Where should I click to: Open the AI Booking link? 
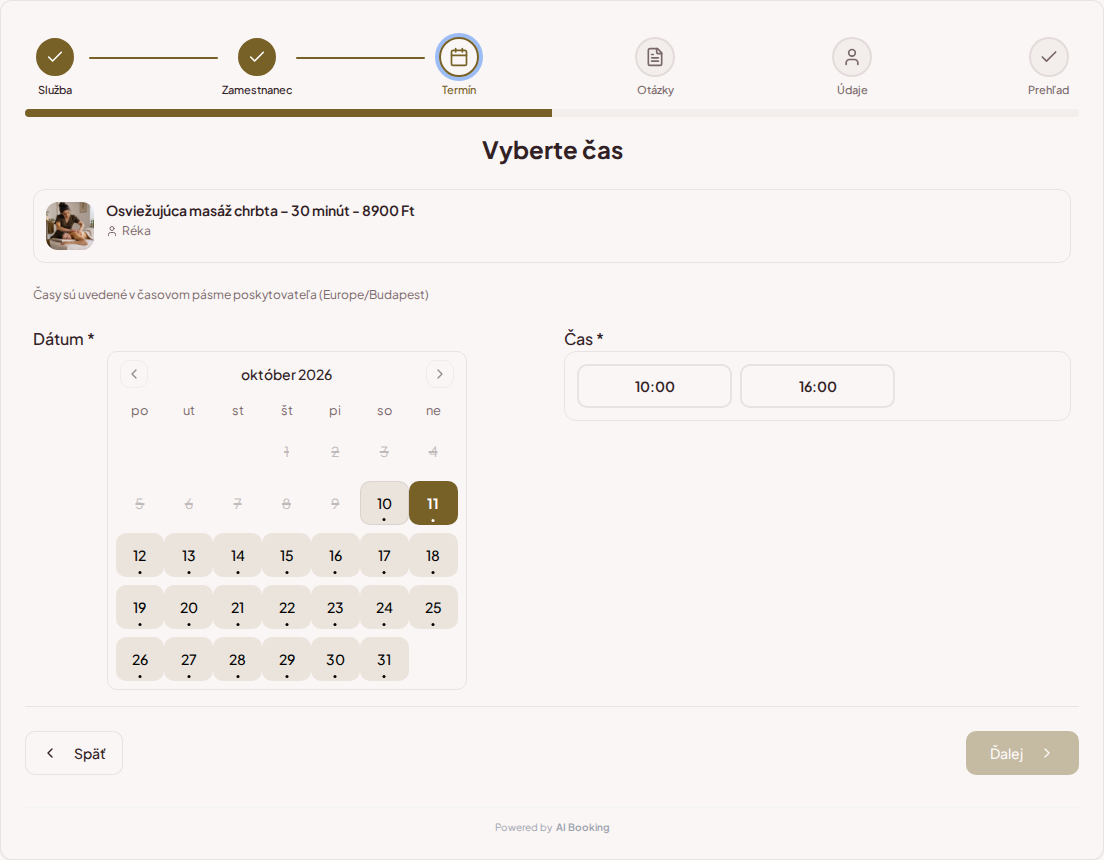tap(582, 828)
